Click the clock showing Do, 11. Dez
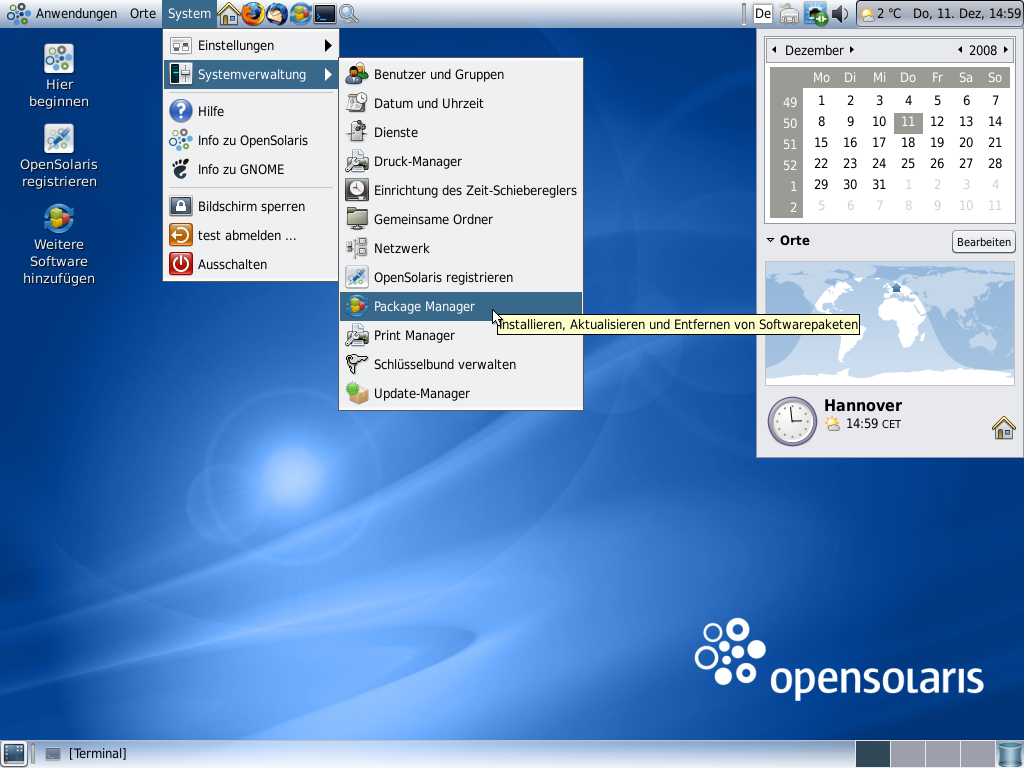Screen dimensions: 1024x768 point(966,14)
